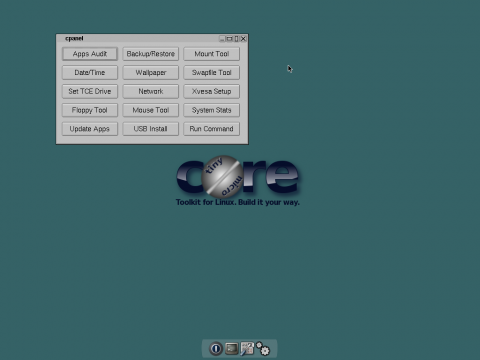View System Stats
The height and width of the screenshot is (360, 480).
click(211, 110)
